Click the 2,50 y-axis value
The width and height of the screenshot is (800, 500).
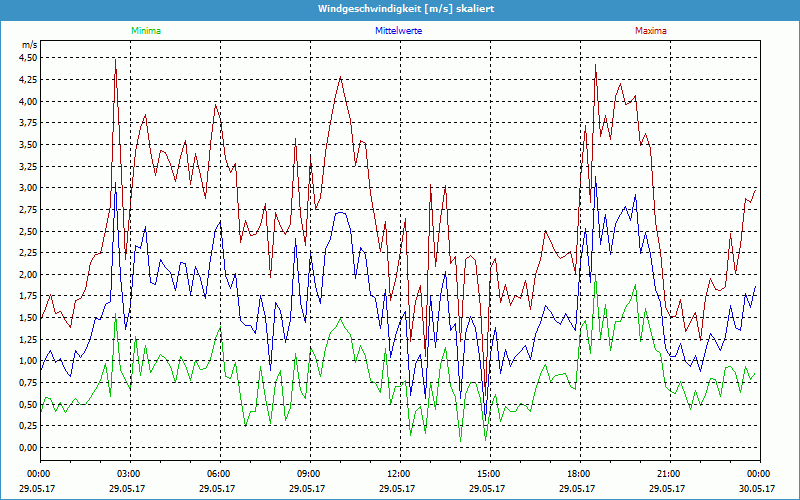[x=29, y=231]
